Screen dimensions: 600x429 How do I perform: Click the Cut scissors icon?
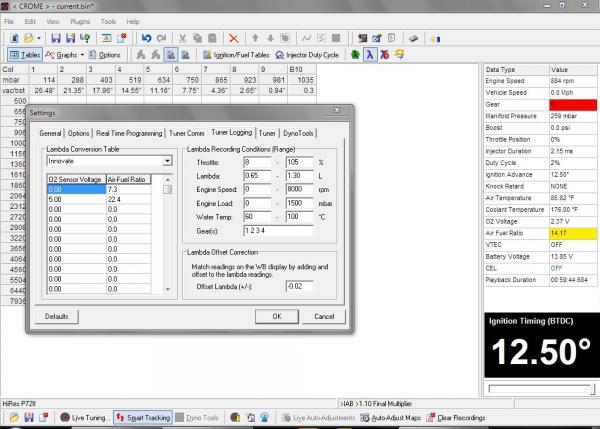183,38
